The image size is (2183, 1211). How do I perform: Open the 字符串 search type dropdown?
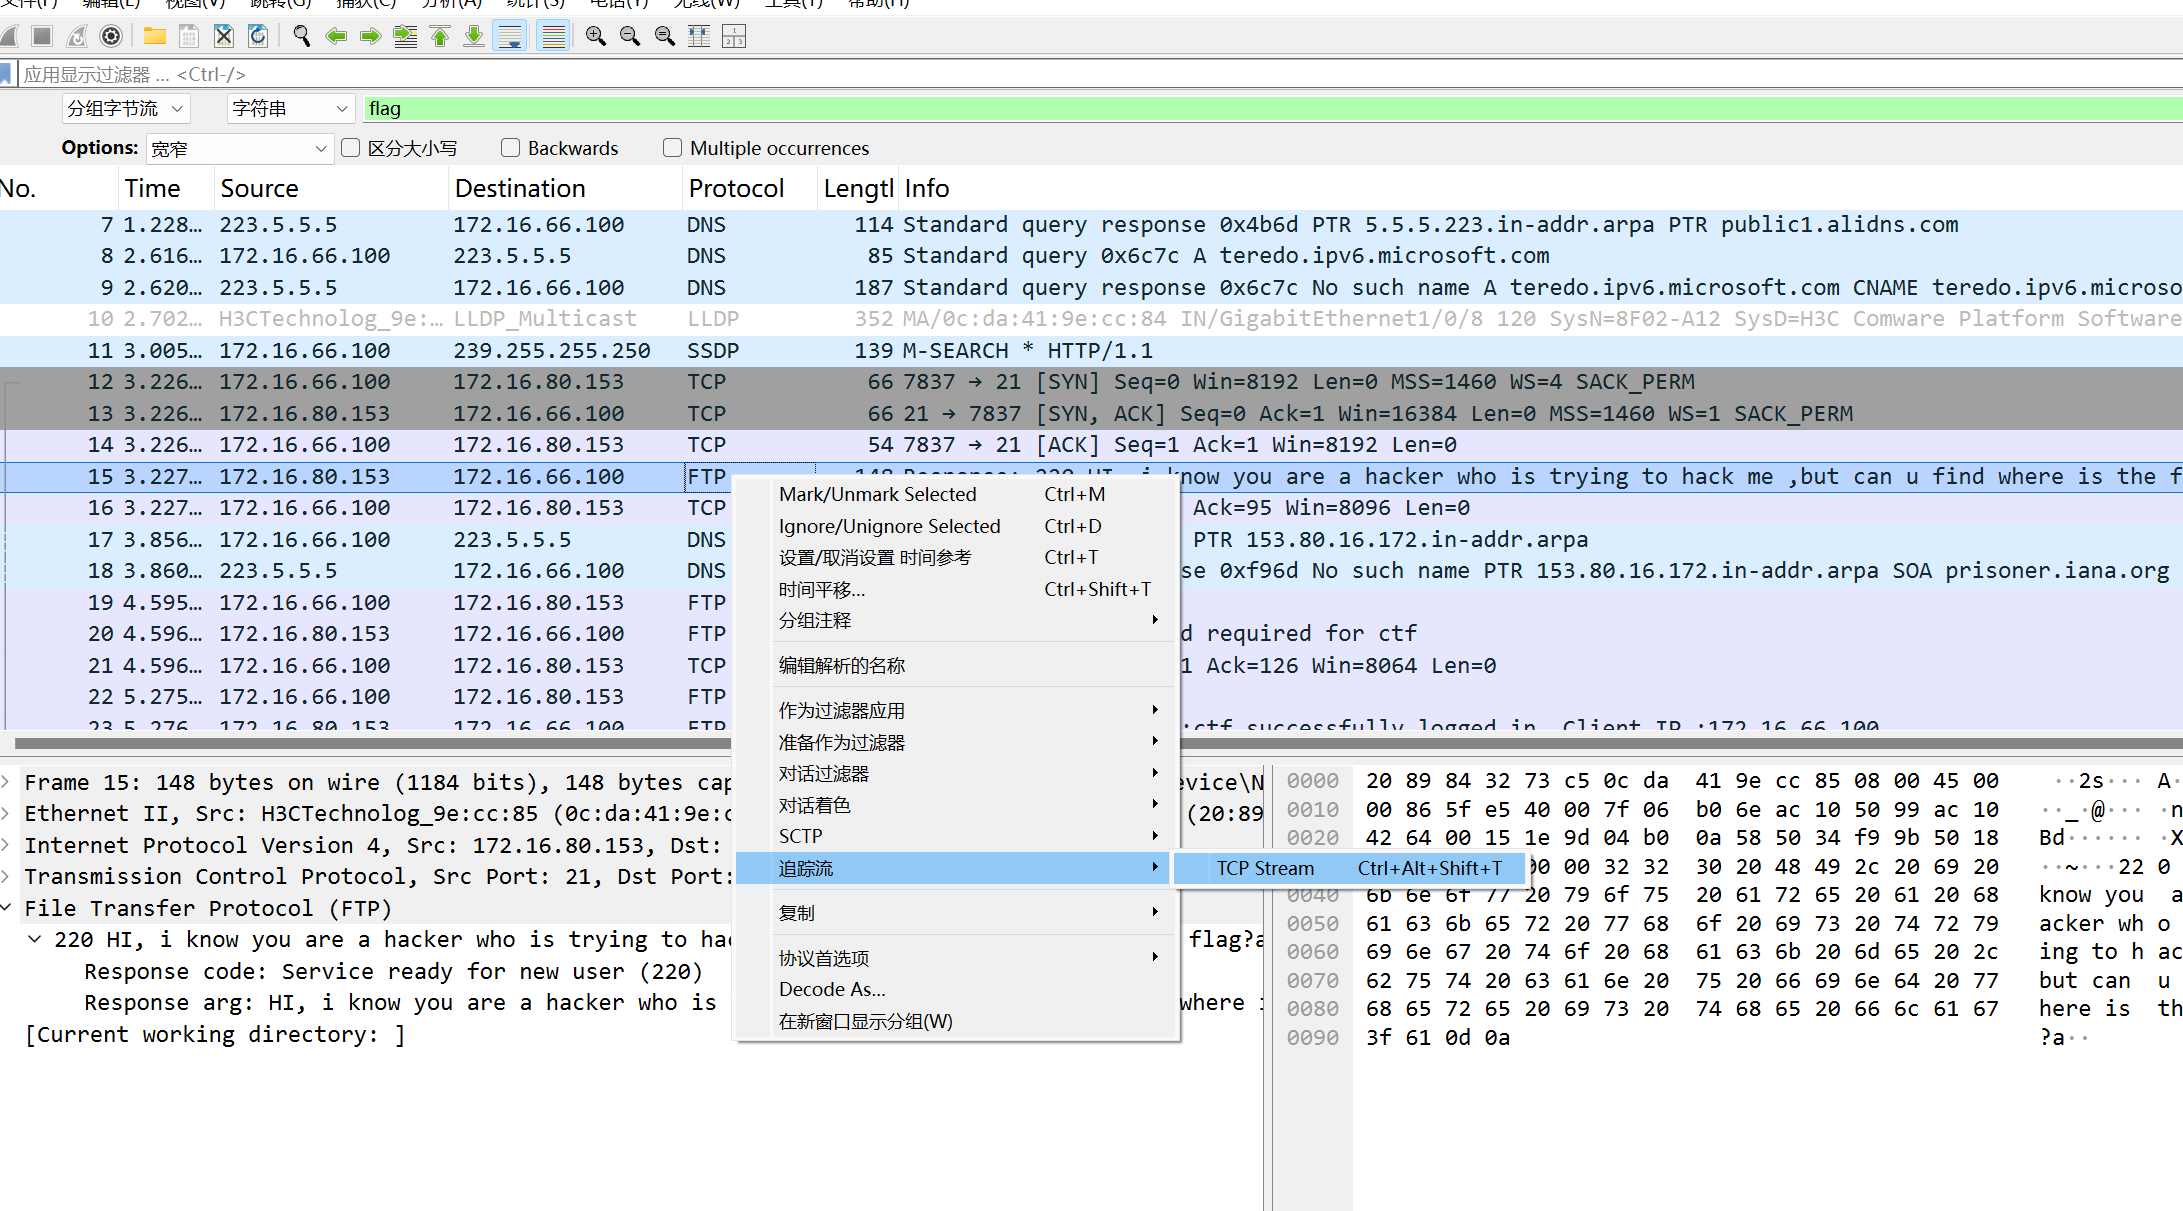(x=289, y=108)
